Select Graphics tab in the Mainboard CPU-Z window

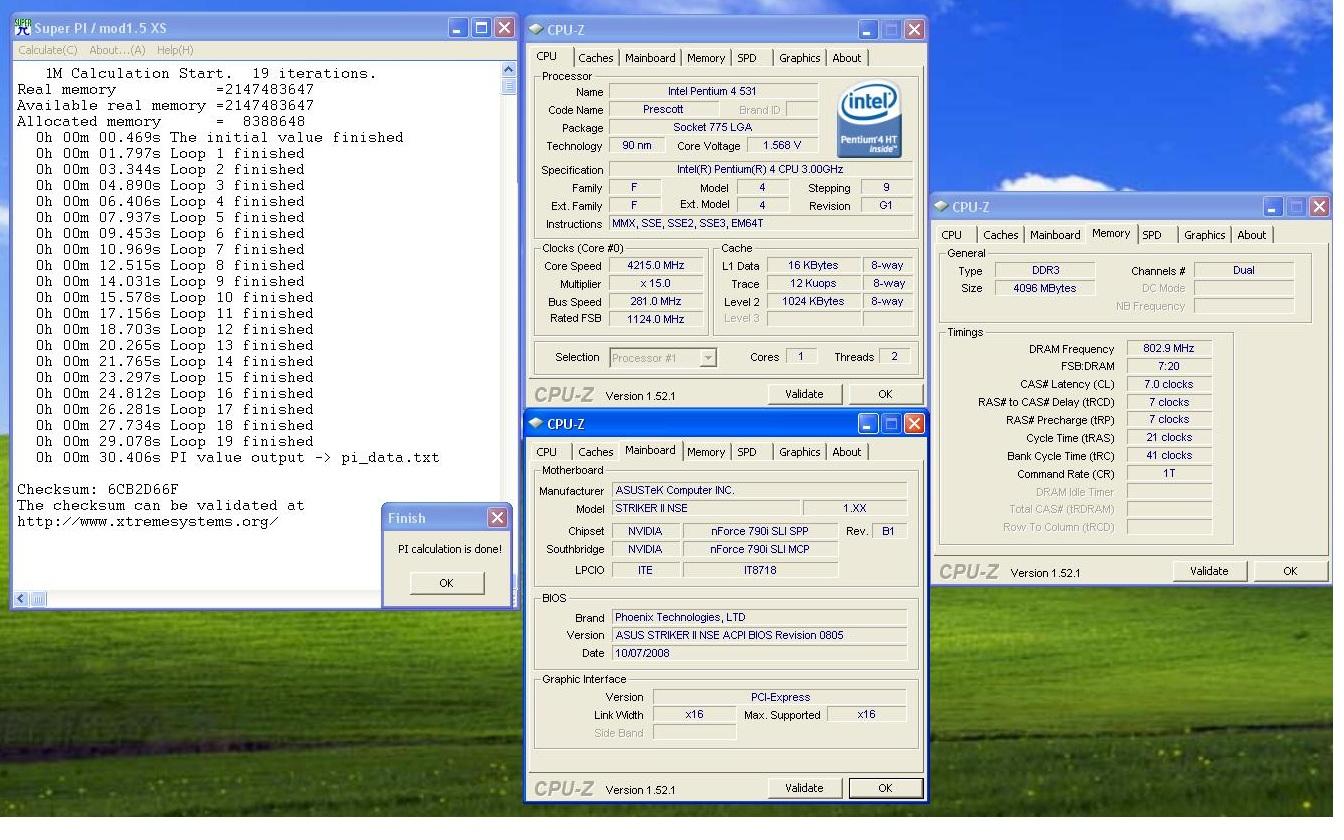click(800, 452)
